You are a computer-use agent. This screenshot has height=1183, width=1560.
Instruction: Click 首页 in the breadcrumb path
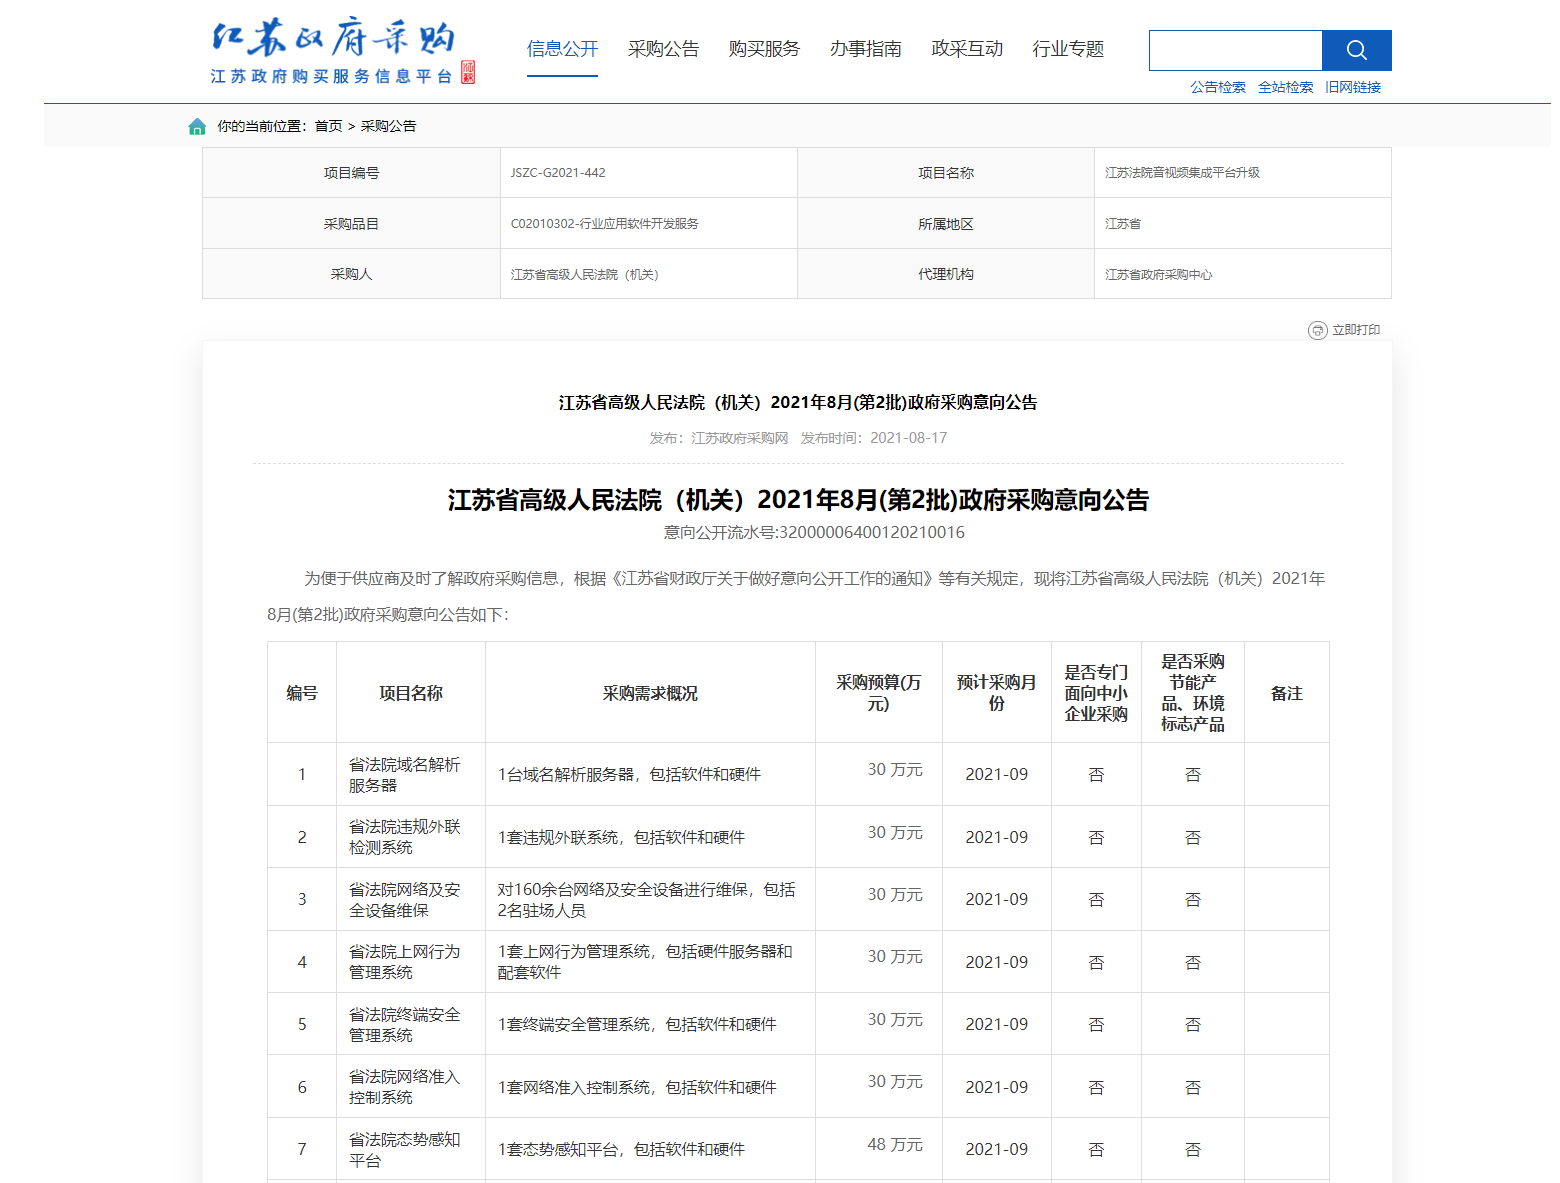(328, 126)
